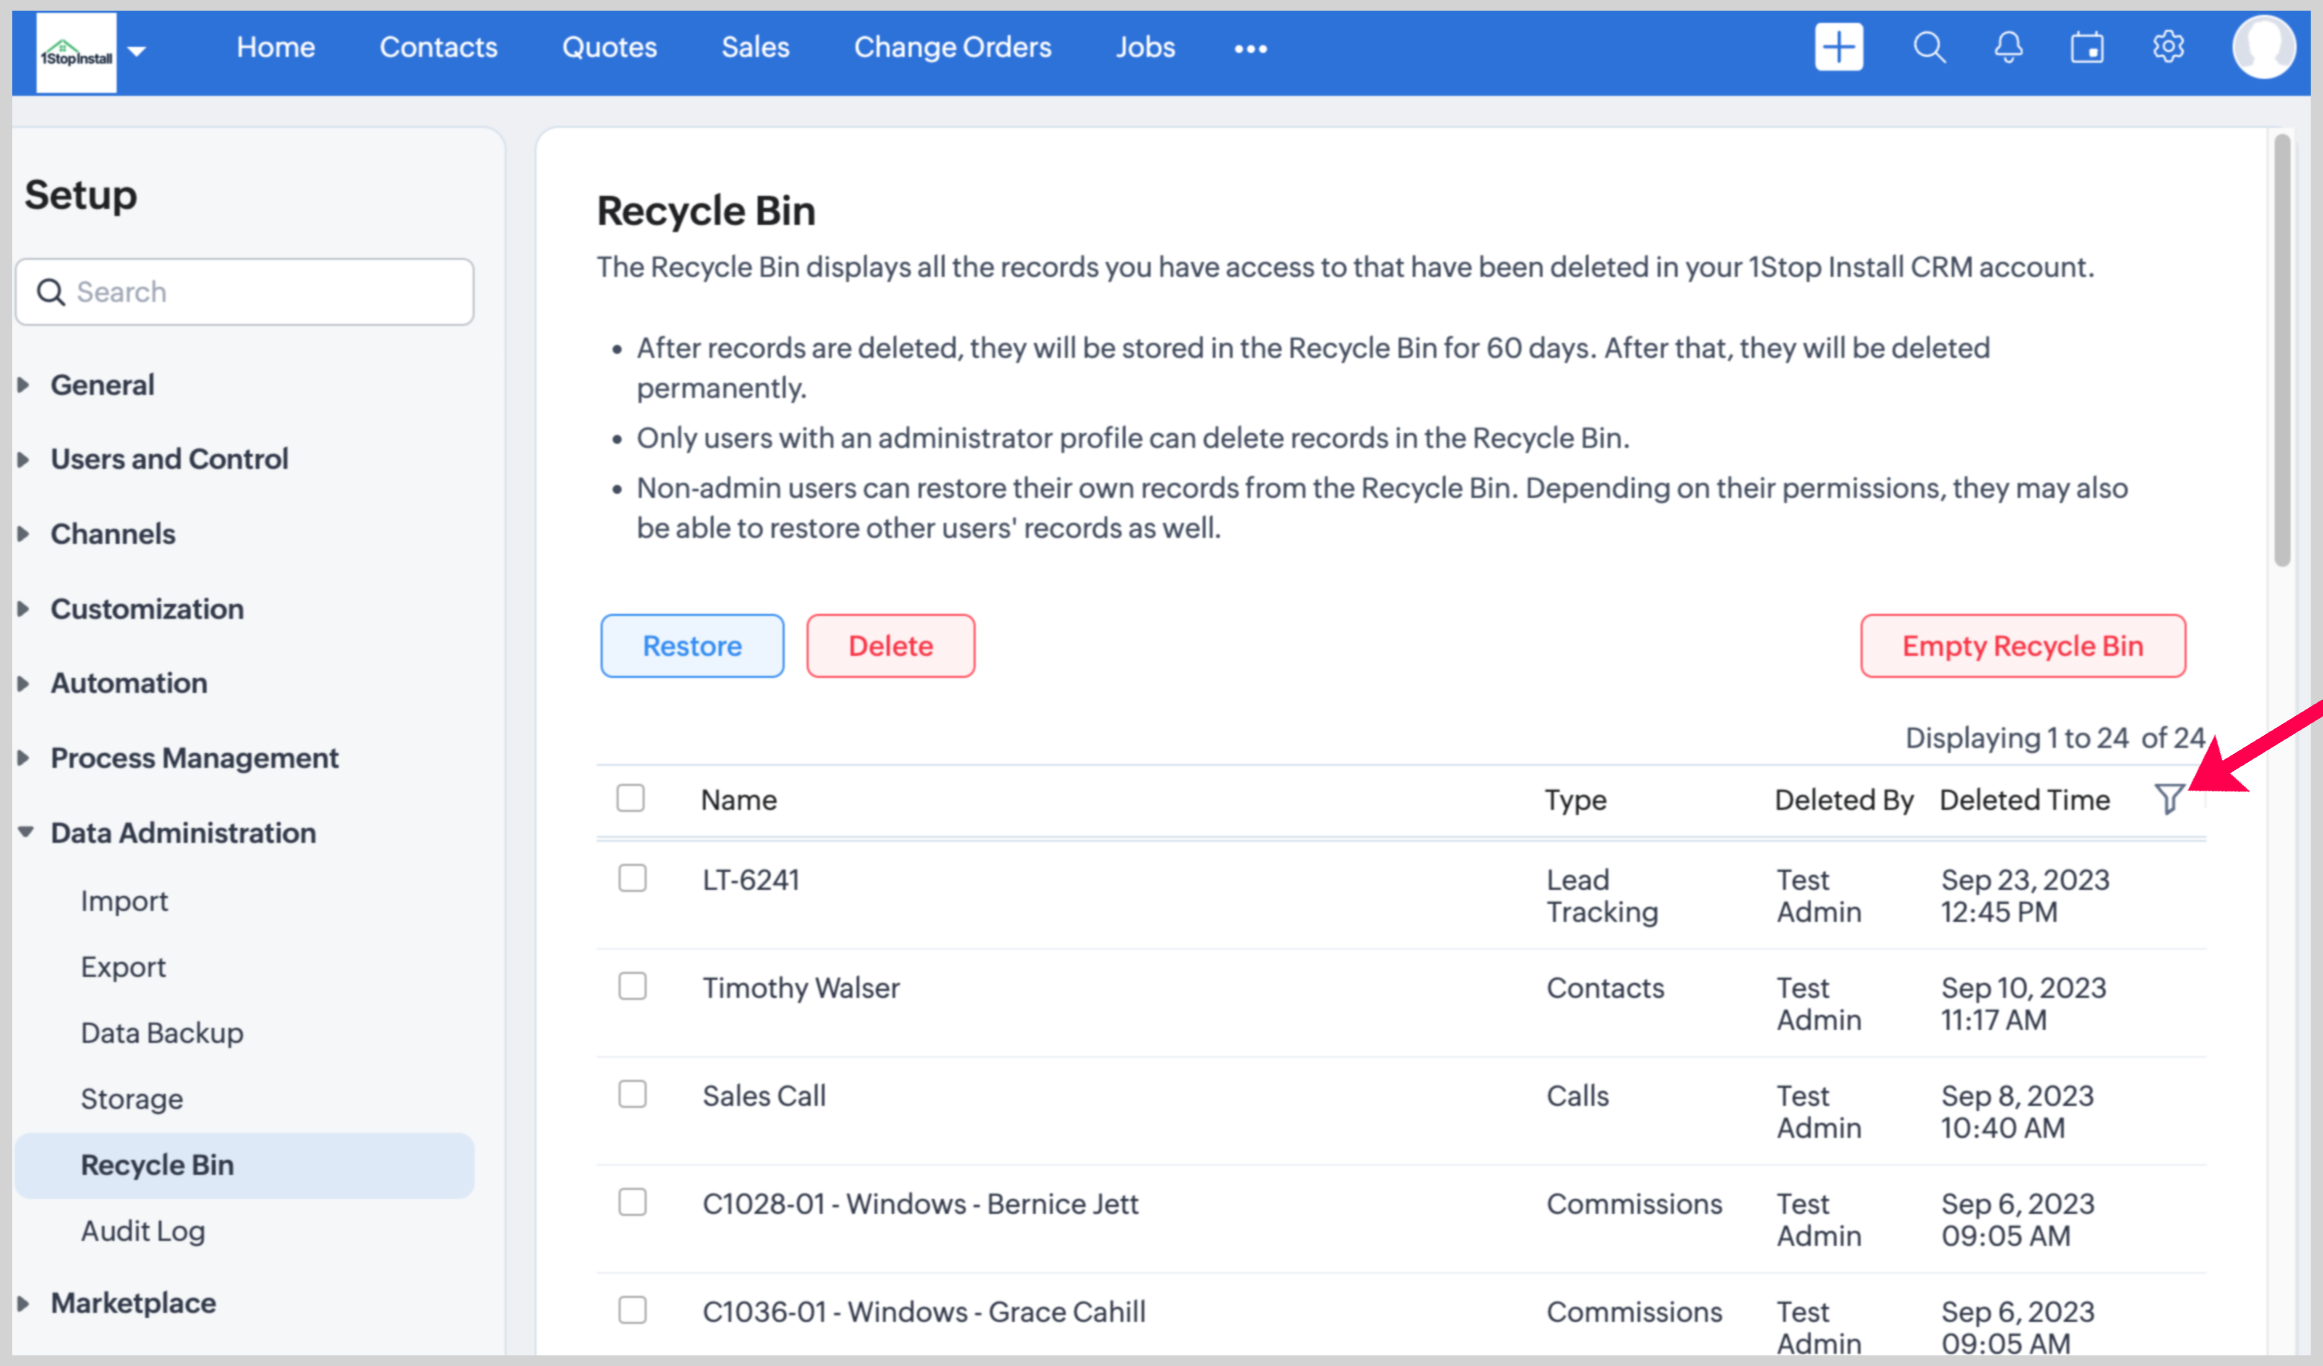Open the search magnifier in top bar
The image size is (2323, 1366).
[1929, 47]
